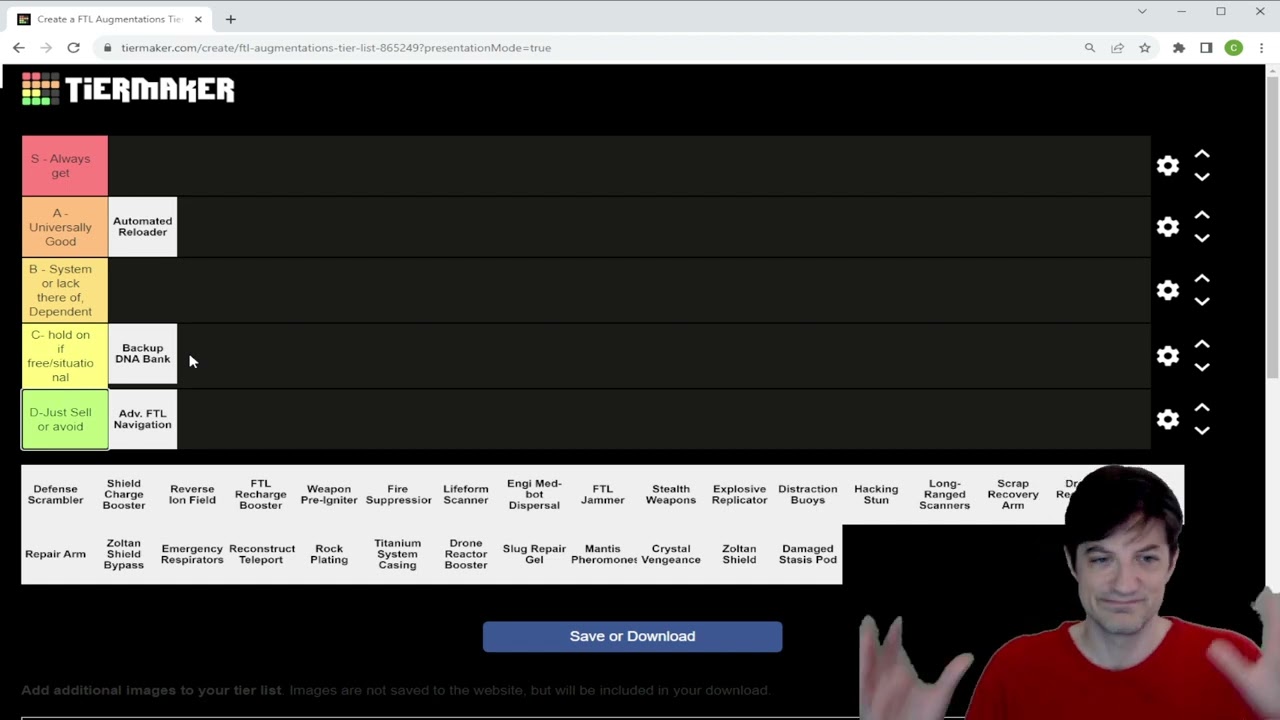Select the Engi Med-bot Dispersal tile

click(534, 495)
